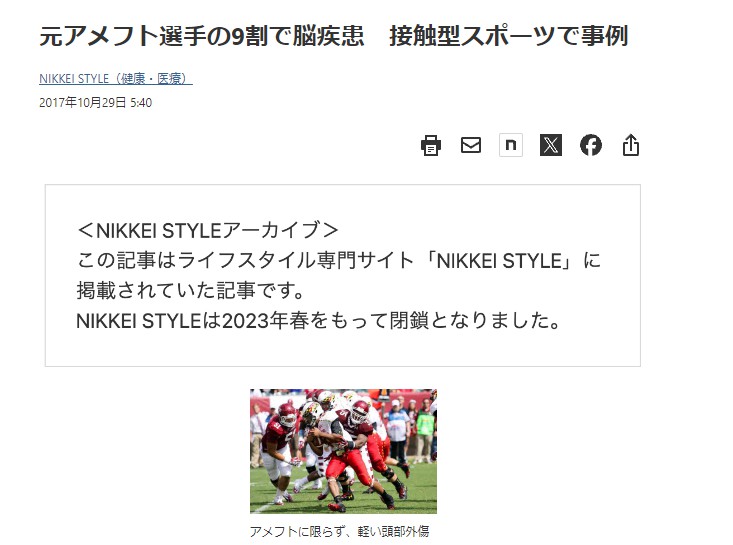Open the NIKKEI STYLE（健康・医療）category link
The image size is (733, 545).
pyautogui.click(x=115, y=79)
